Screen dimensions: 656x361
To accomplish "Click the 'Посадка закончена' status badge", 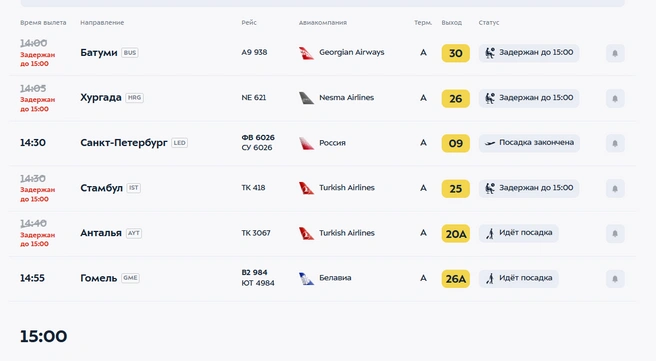I will 529,143.
